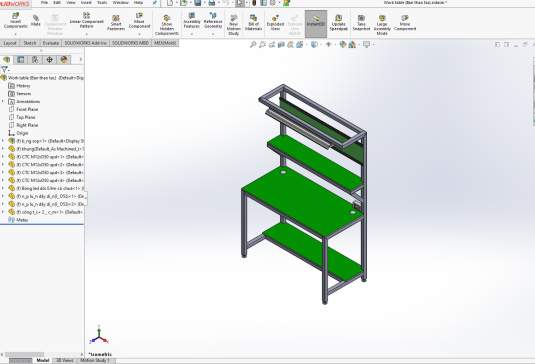Image resolution: width=535 pixels, height=364 pixels.
Task: Click the Smart Fasteners tool
Action: tap(116, 23)
